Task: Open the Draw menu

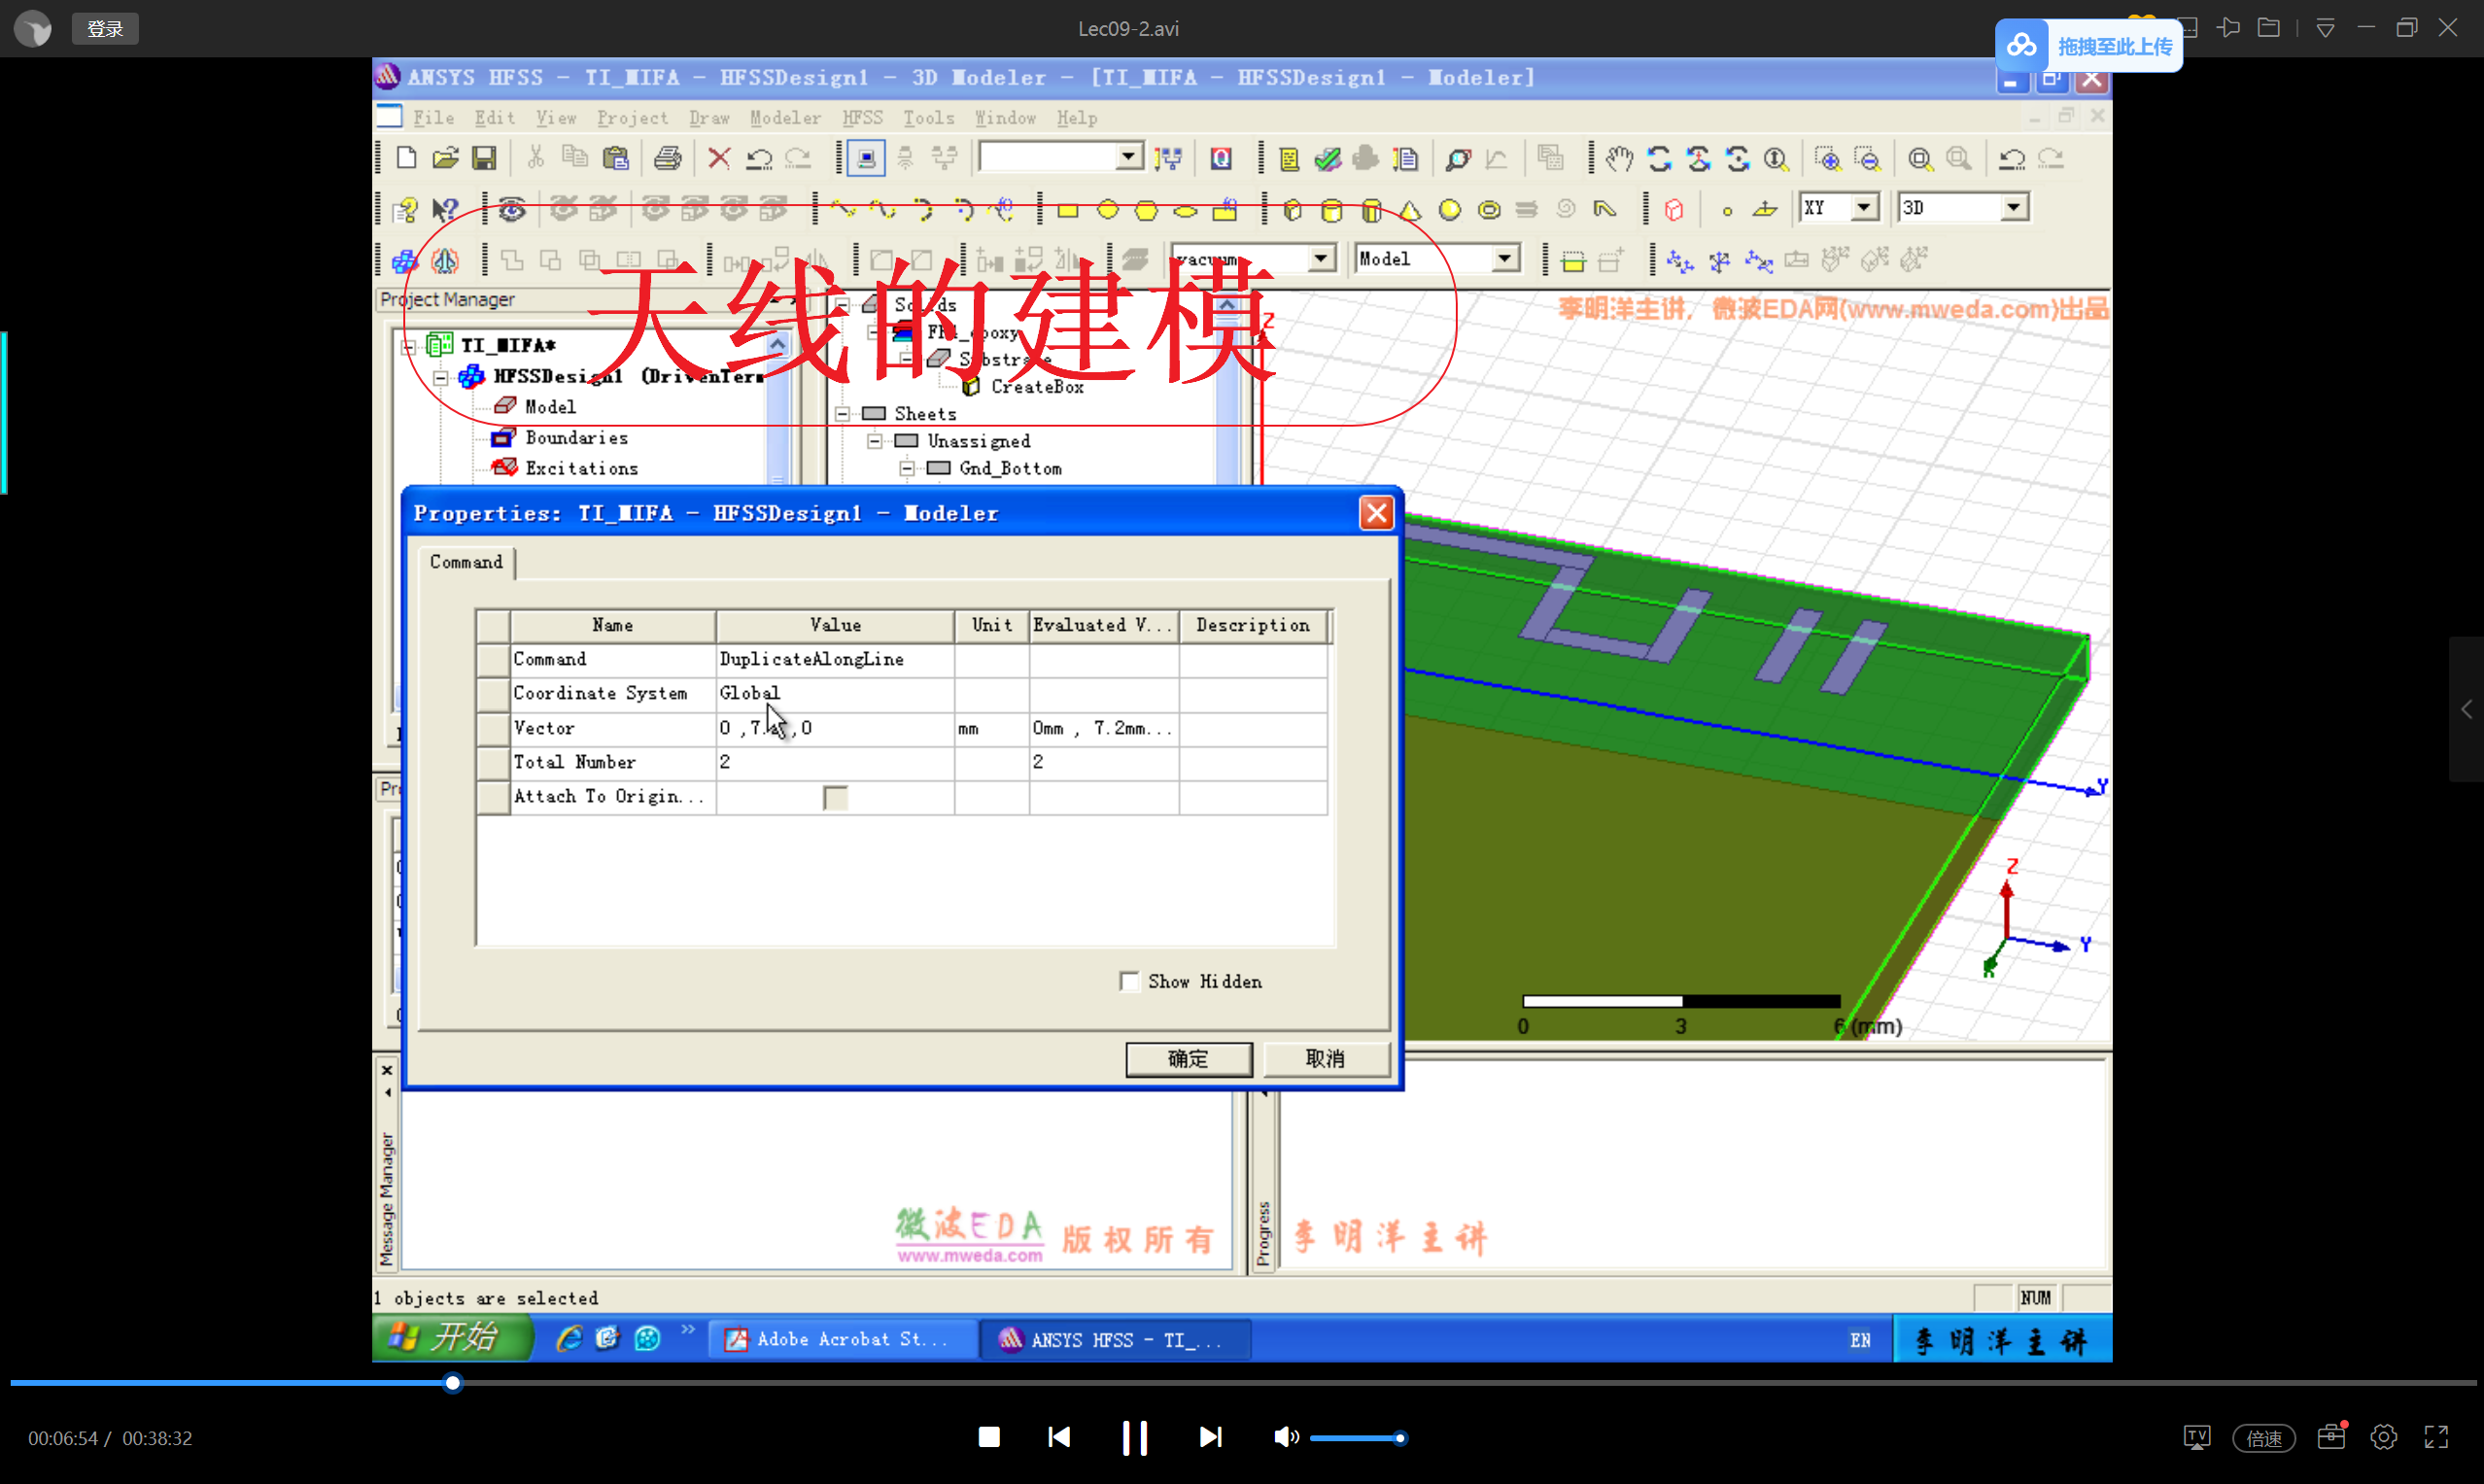Action: pyautogui.click(x=709, y=118)
